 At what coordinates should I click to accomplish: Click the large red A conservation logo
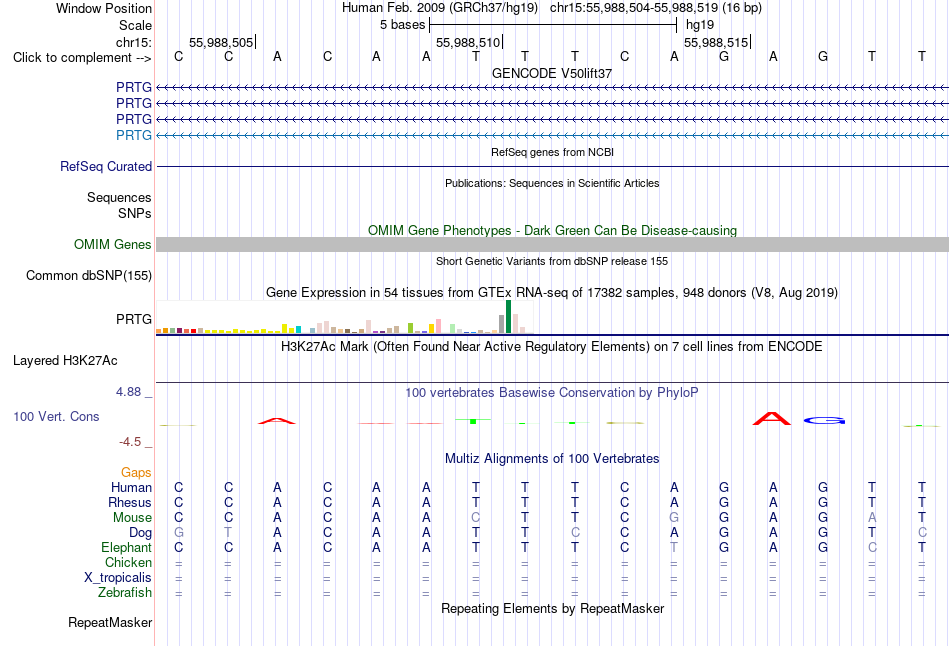pos(772,419)
